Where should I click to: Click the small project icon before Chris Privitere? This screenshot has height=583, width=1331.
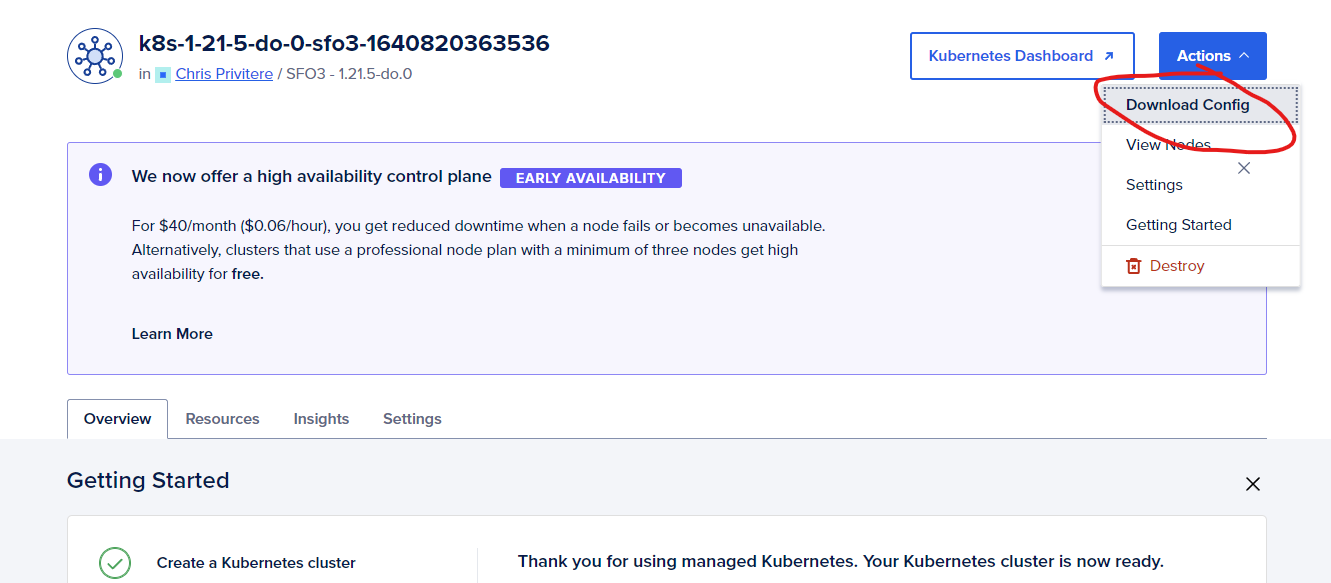pos(163,74)
